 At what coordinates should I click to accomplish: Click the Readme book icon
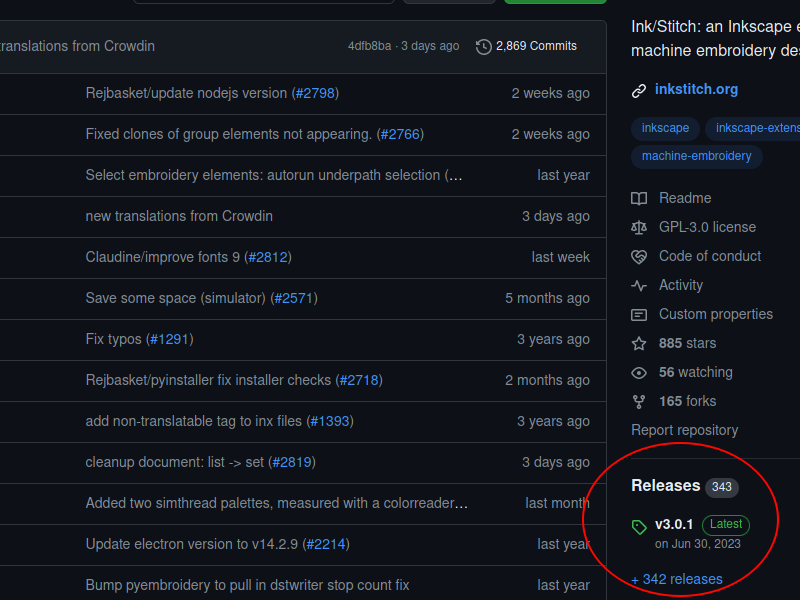639,198
